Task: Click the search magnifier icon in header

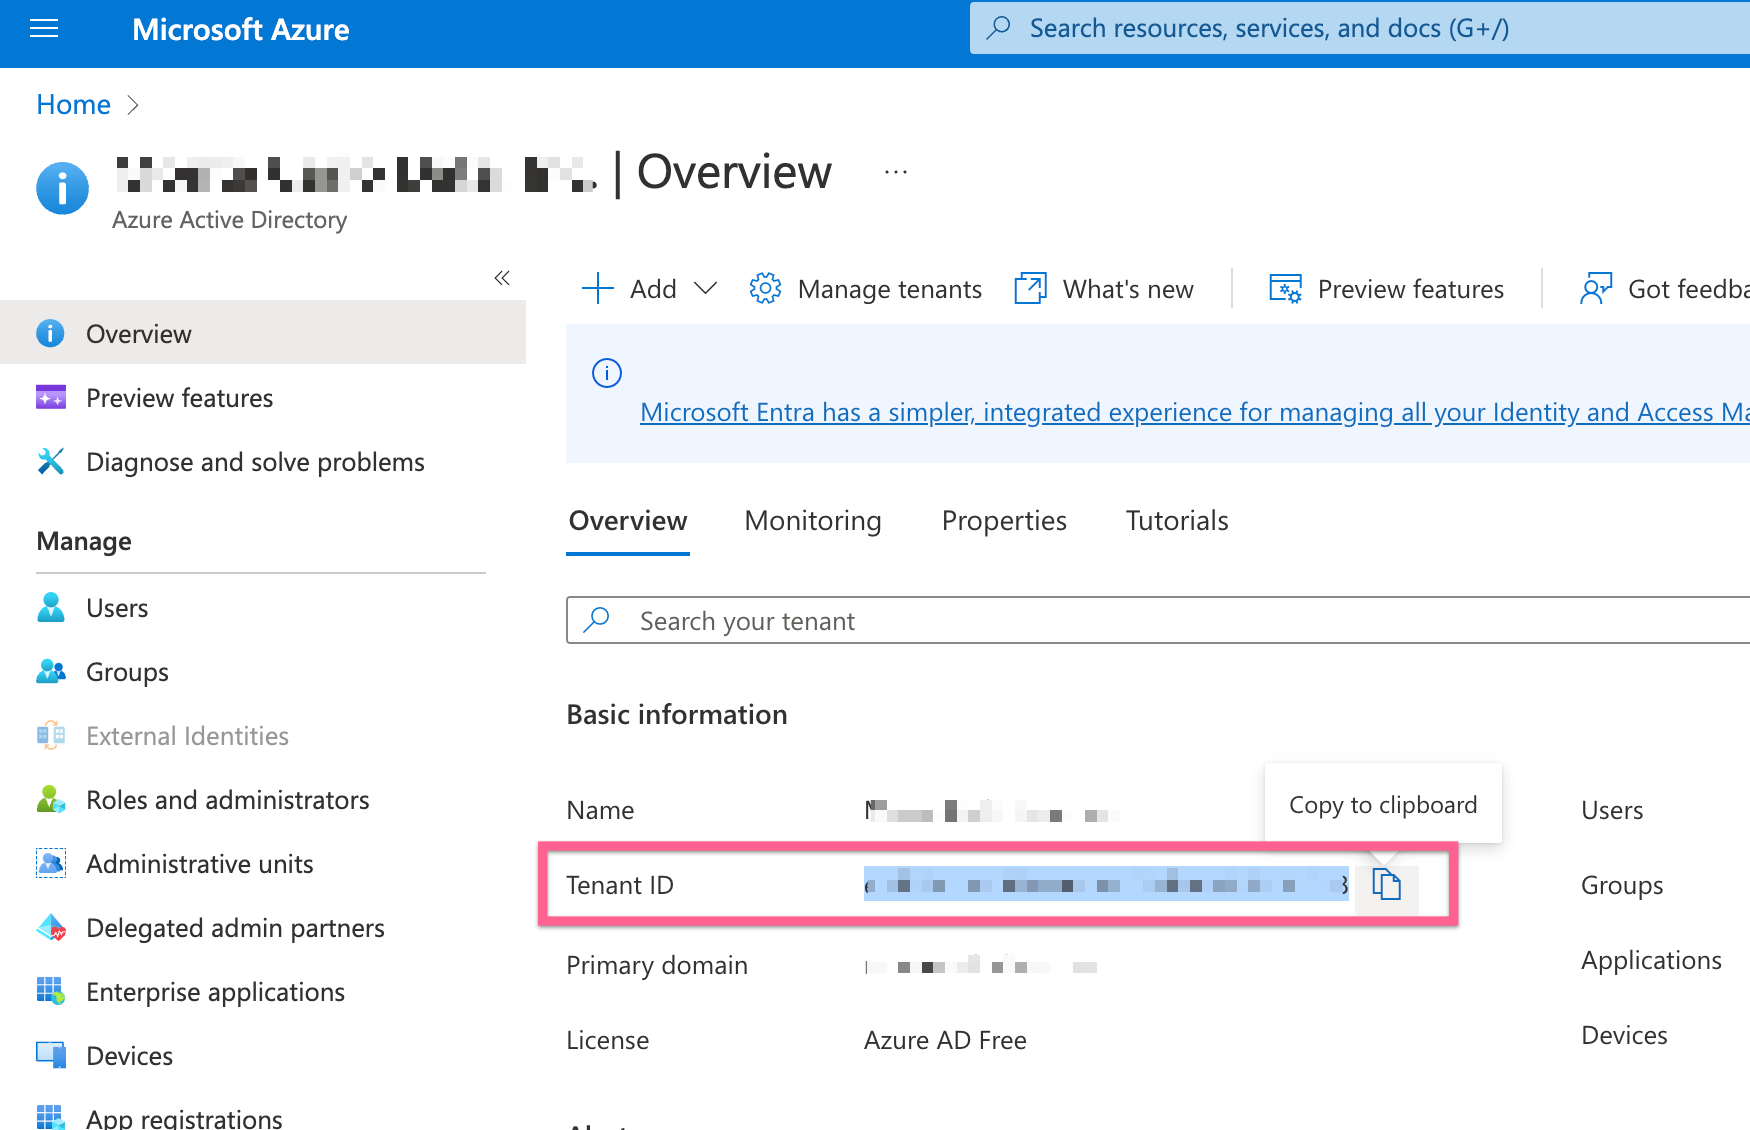Action: [998, 28]
